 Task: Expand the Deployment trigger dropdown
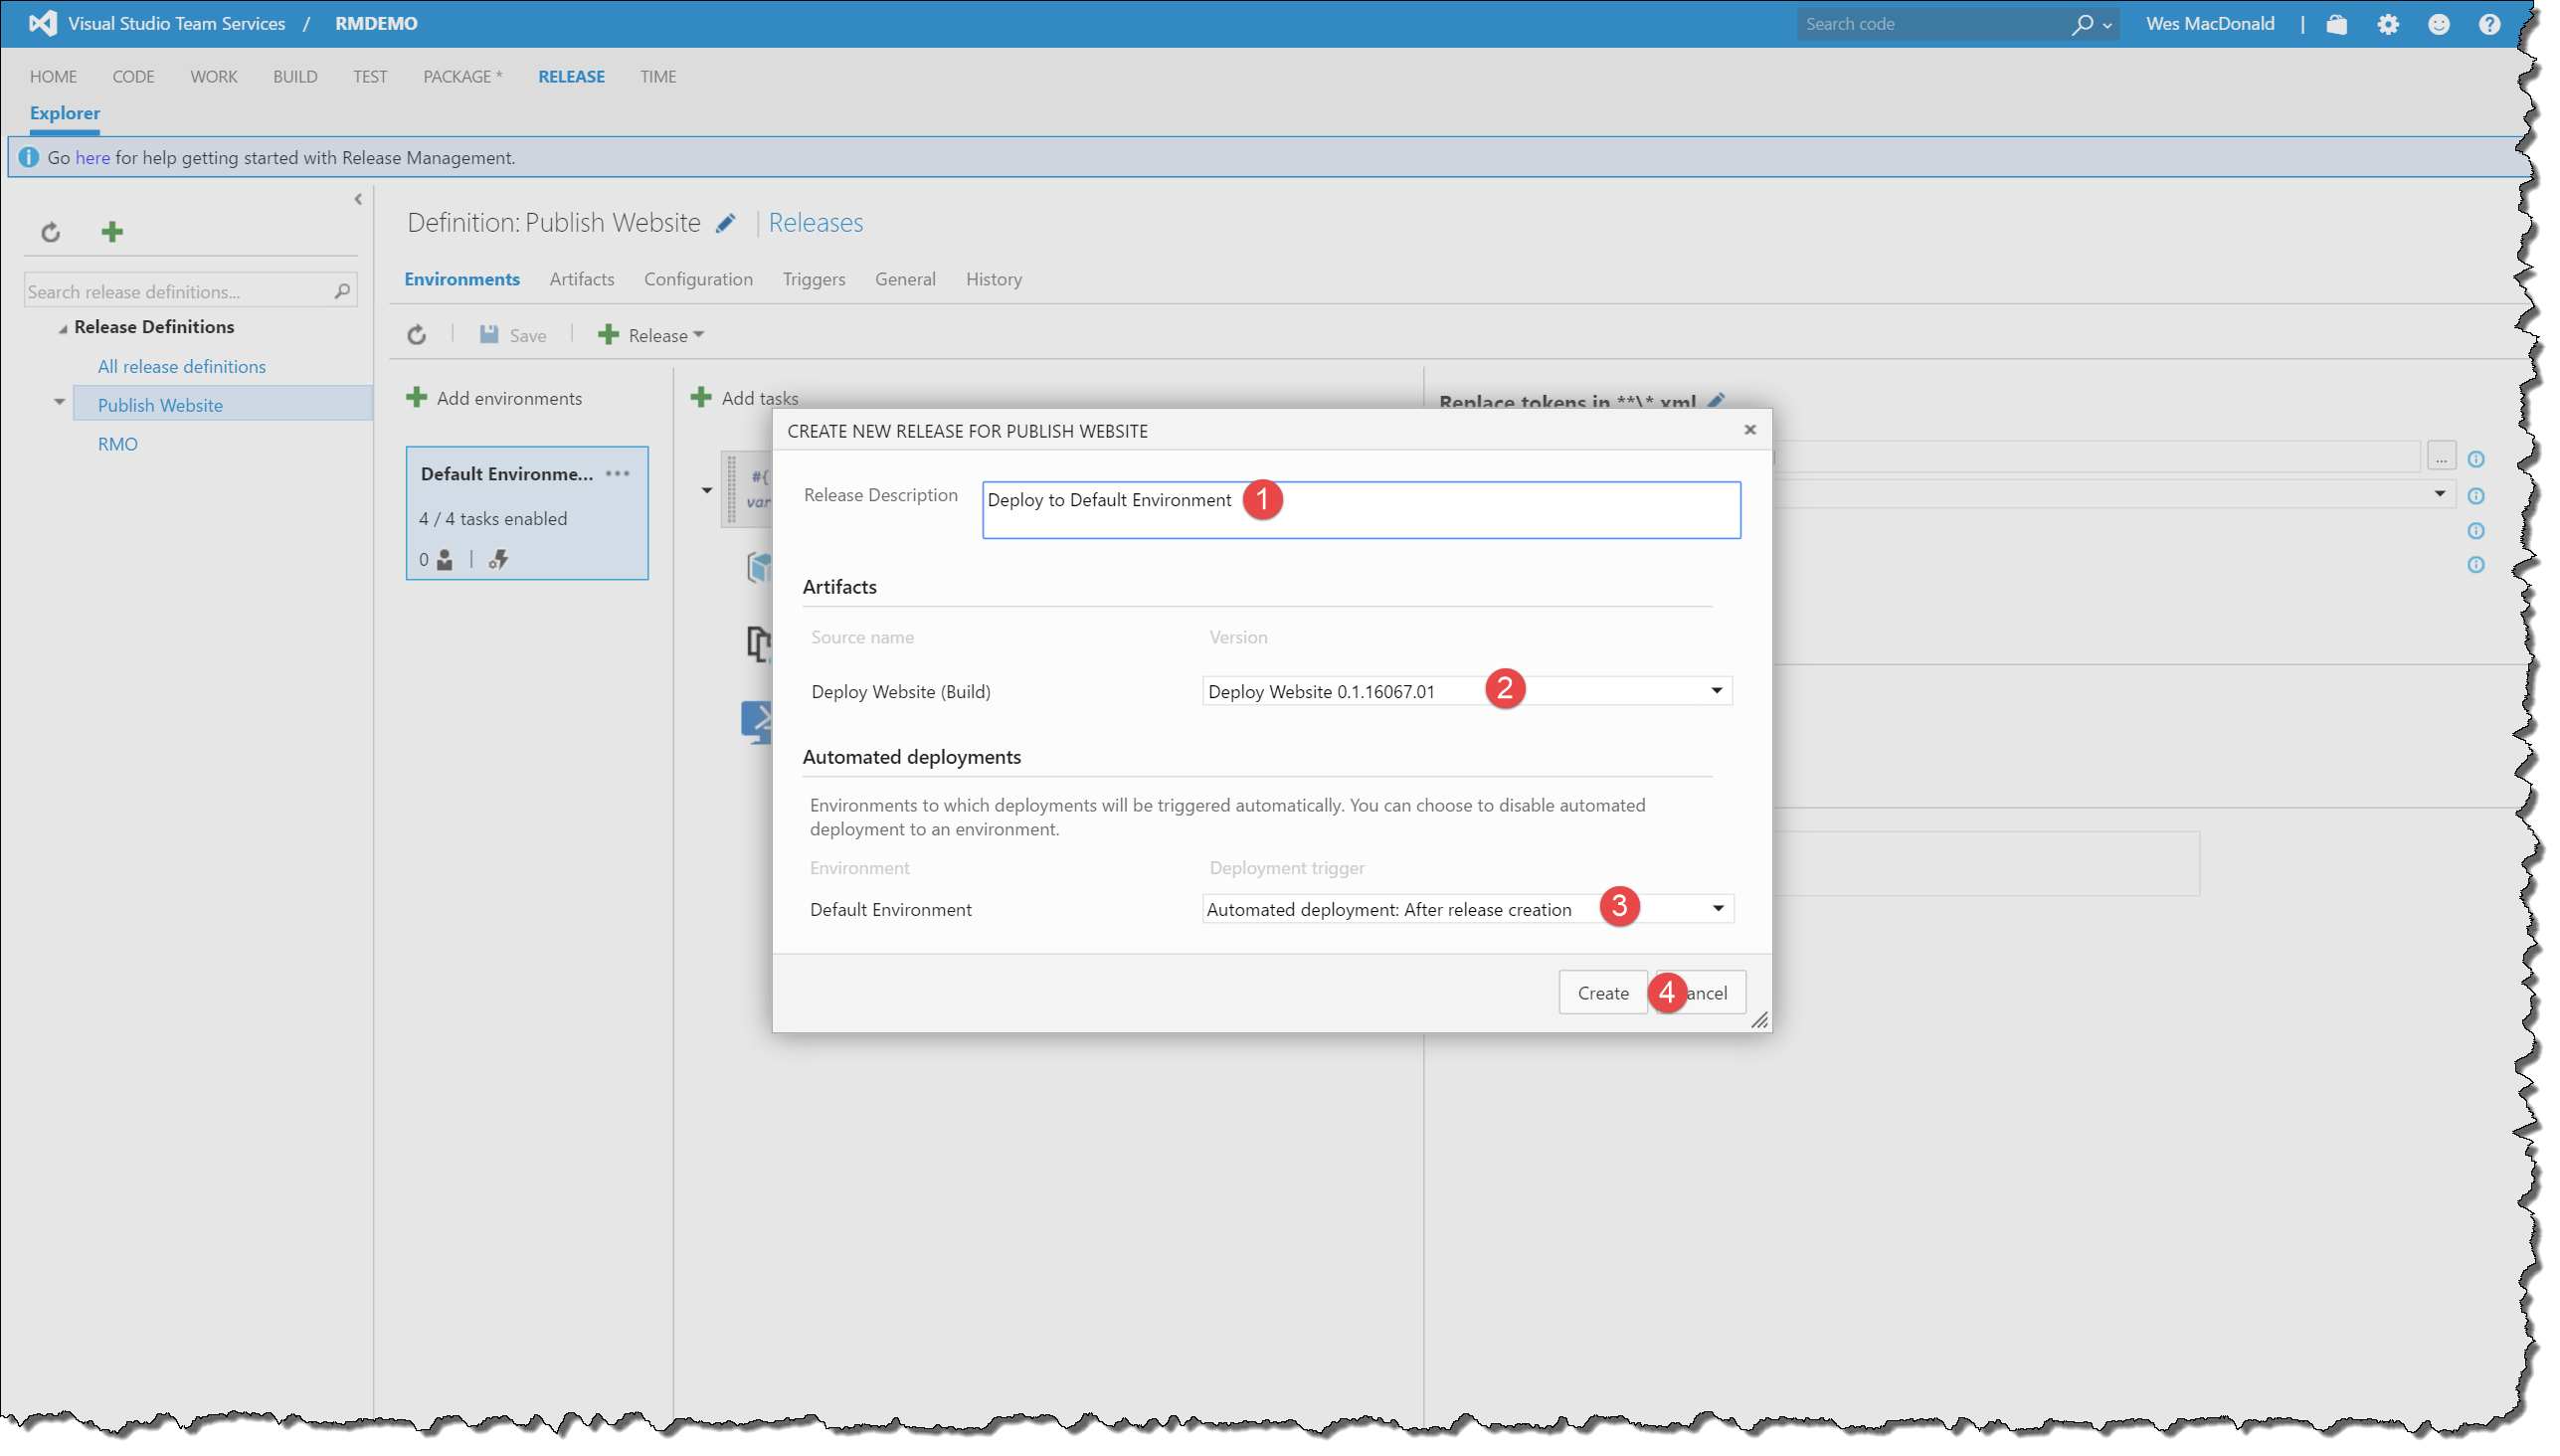(x=1717, y=908)
